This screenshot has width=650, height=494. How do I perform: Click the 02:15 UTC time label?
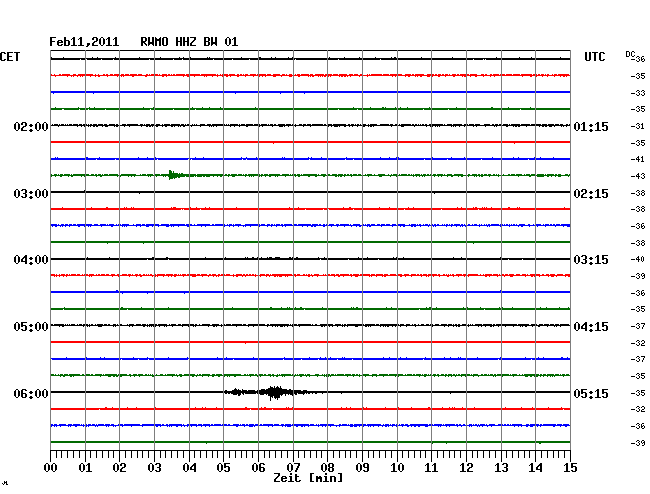pyautogui.click(x=591, y=194)
